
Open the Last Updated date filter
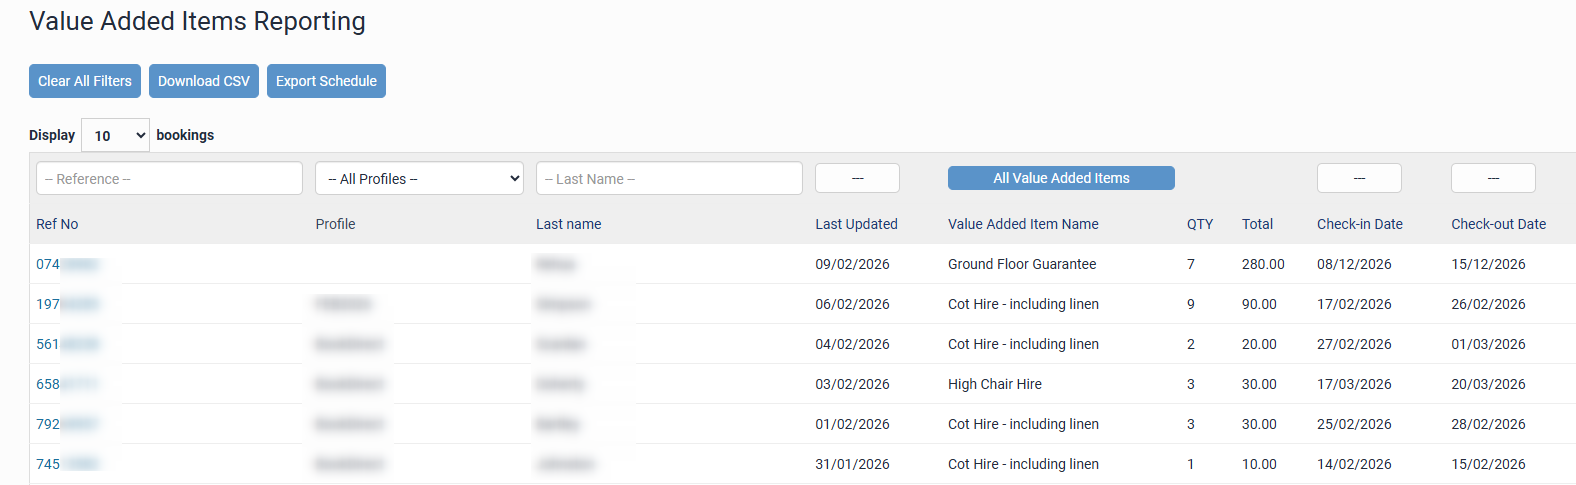(857, 178)
